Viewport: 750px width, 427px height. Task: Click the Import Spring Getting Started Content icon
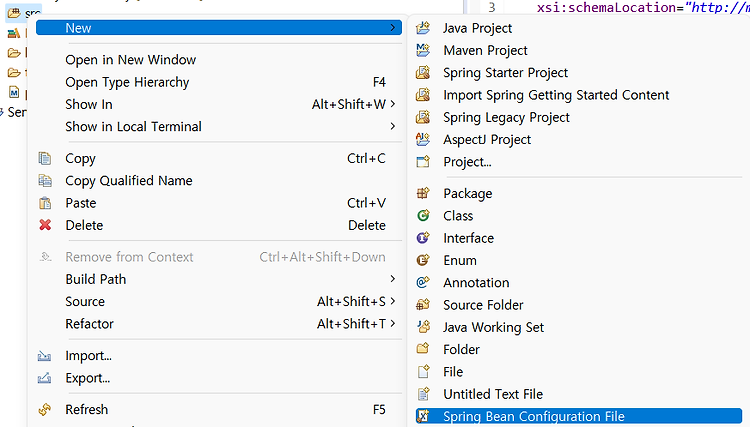(x=423, y=95)
